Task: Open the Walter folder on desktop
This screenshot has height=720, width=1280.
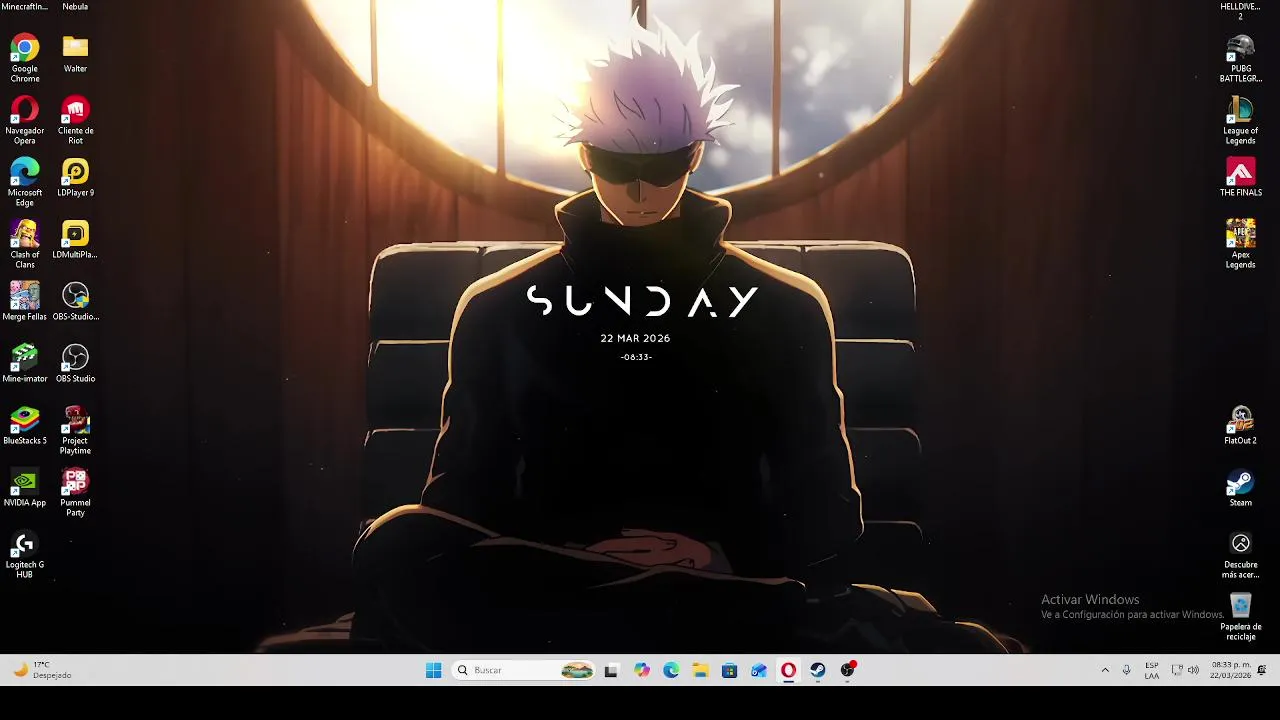Action: [75, 54]
